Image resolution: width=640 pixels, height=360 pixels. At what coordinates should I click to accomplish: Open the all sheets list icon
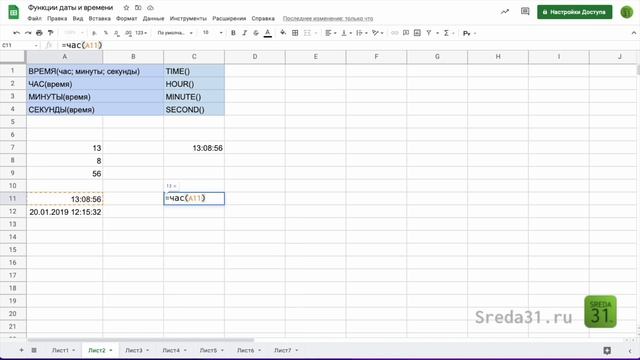click(34, 350)
